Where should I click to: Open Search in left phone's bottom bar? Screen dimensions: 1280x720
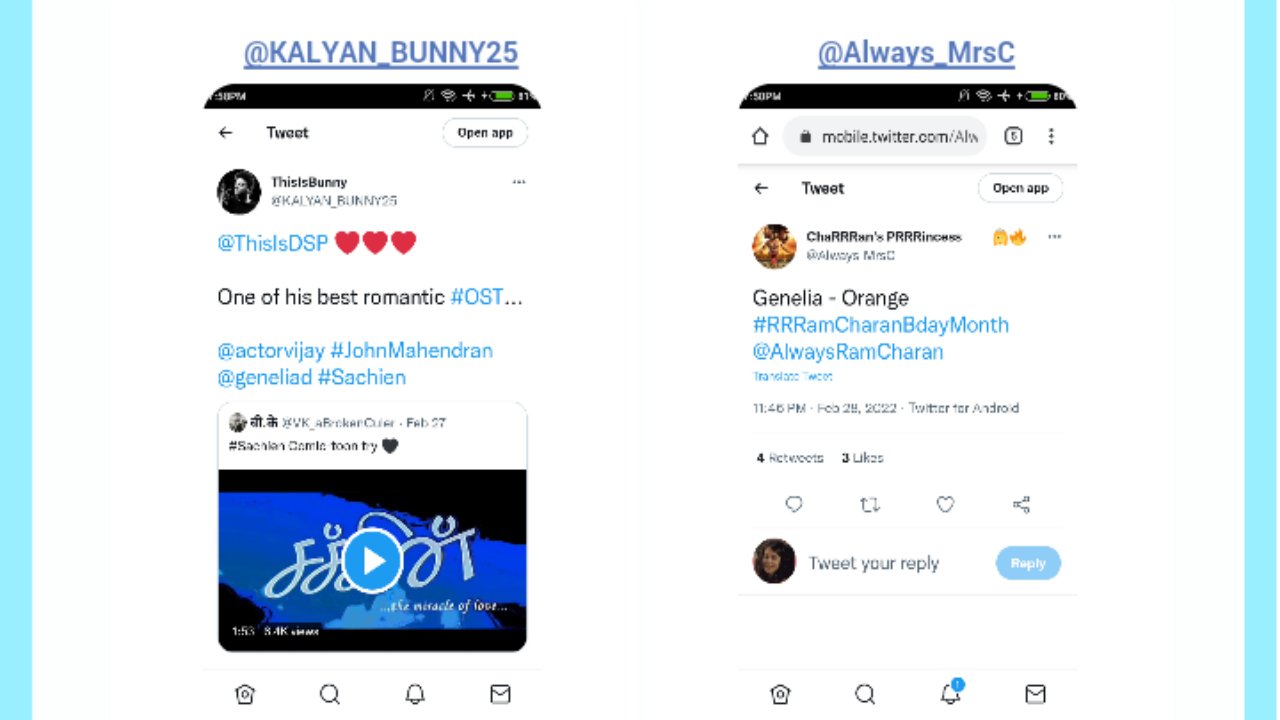tap(330, 694)
